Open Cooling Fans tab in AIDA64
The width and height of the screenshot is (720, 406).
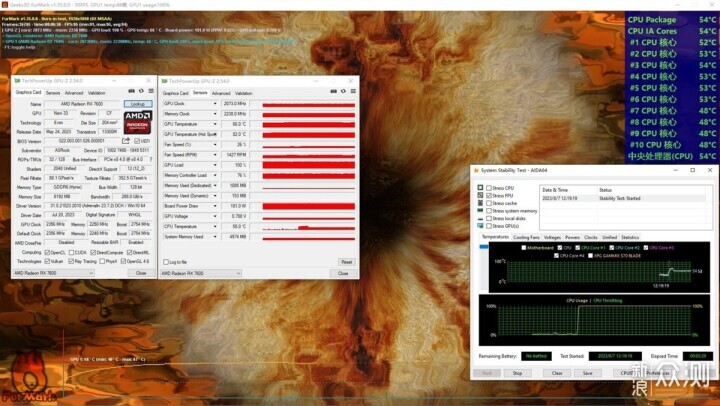tap(526, 237)
